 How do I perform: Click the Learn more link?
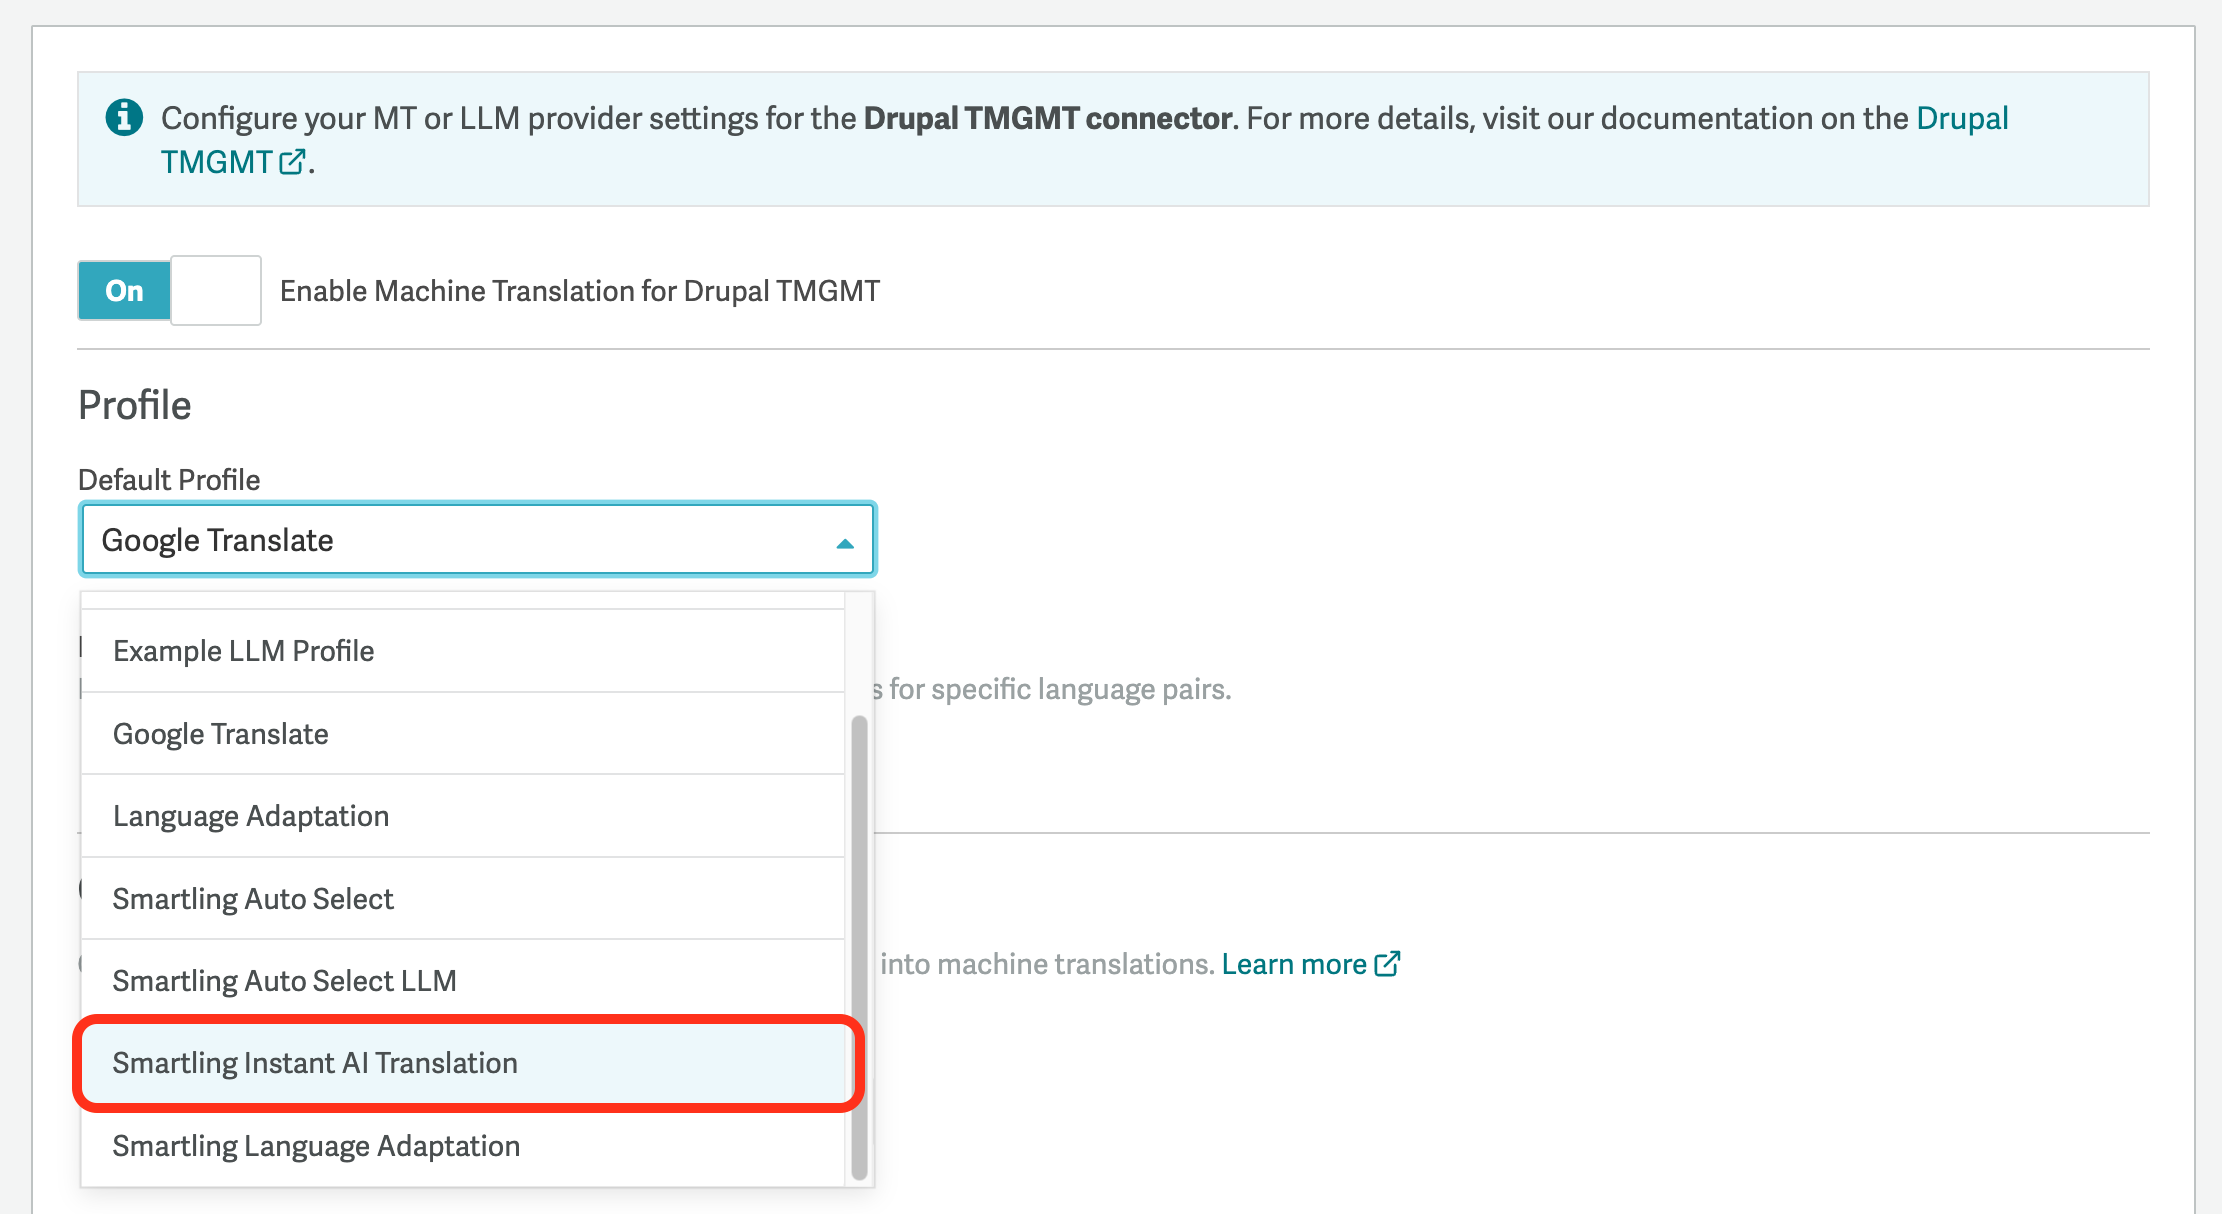point(1294,964)
